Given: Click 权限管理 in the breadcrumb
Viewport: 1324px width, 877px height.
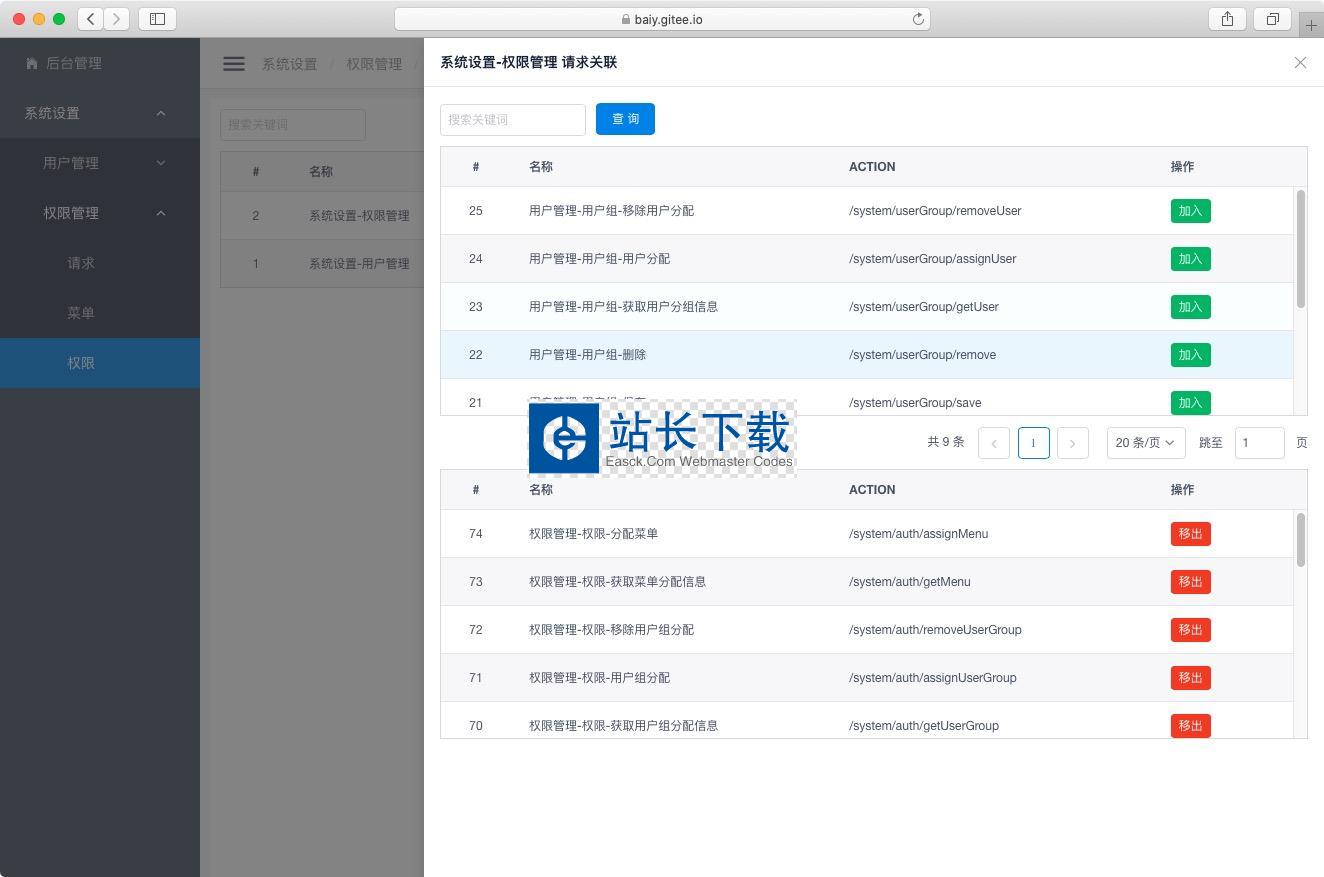Looking at the screenshot, I should coord(374,64).
